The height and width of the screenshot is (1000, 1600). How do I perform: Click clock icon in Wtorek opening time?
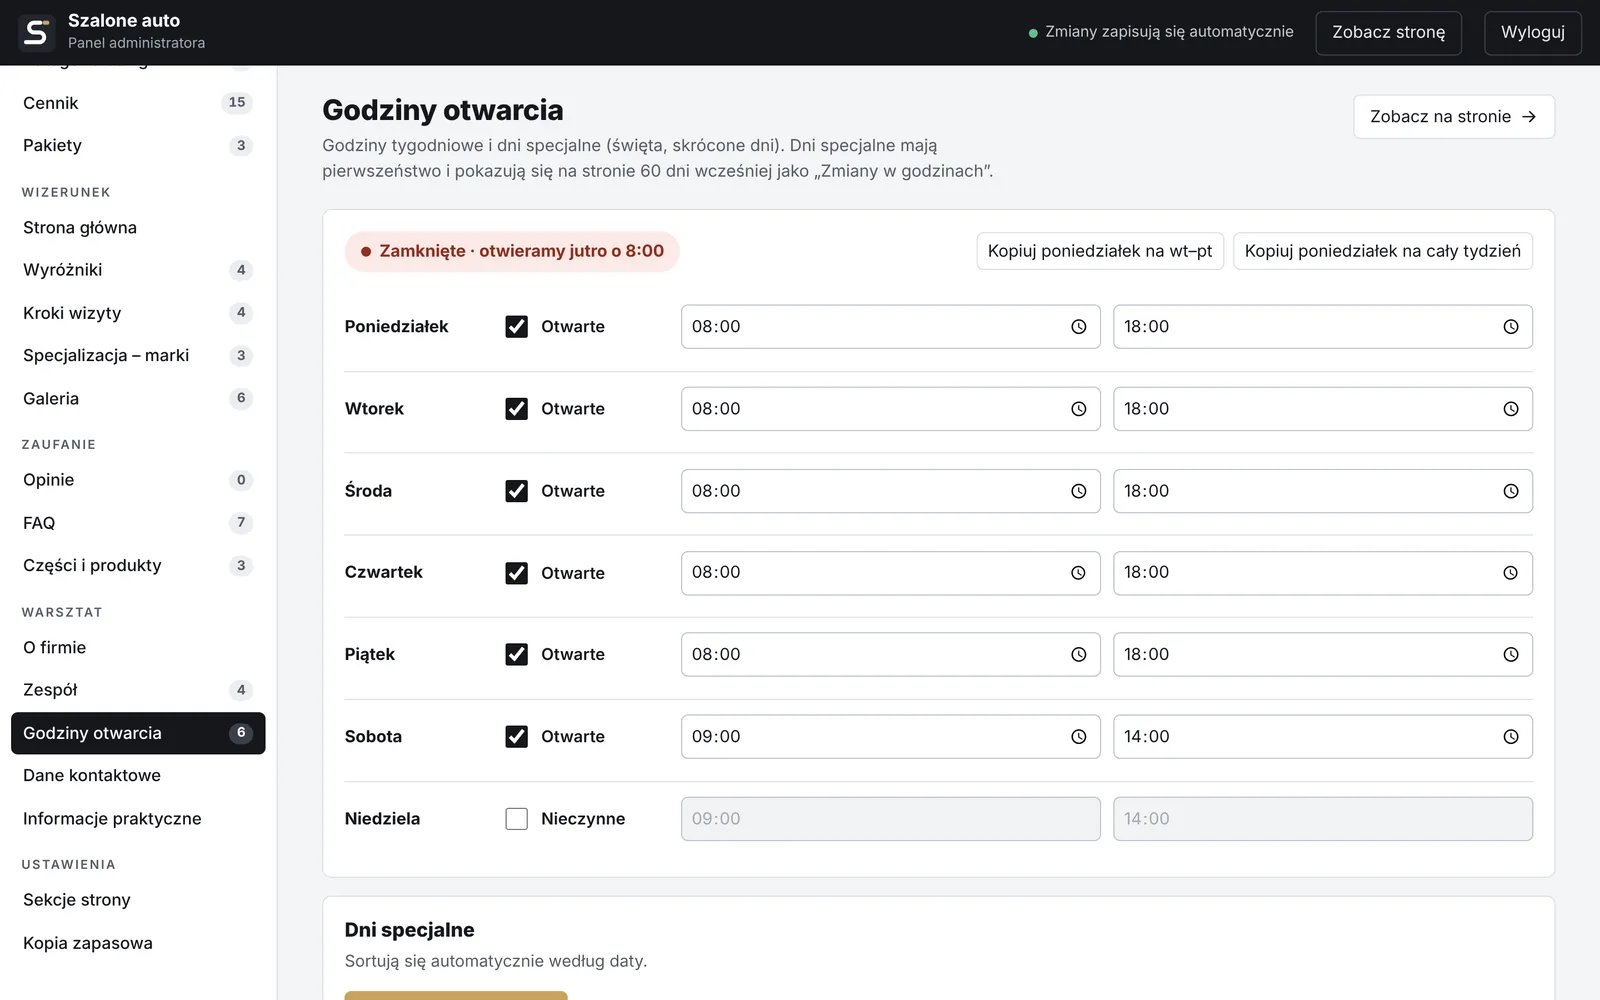1078,409
